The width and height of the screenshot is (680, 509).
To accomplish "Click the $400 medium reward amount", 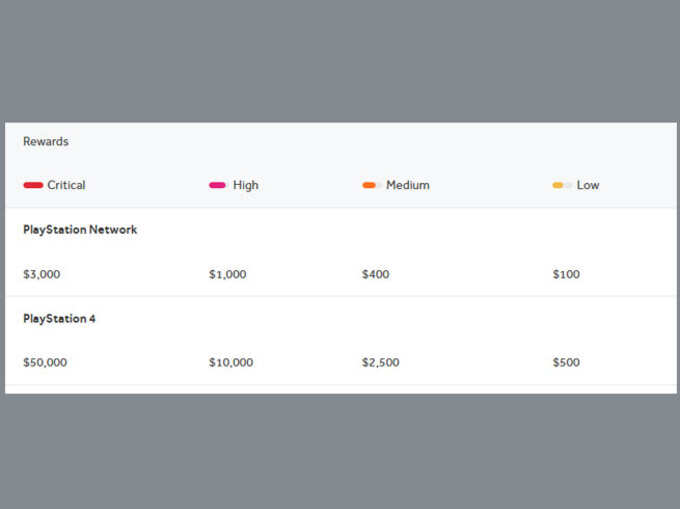I will [x=375, y=274].
